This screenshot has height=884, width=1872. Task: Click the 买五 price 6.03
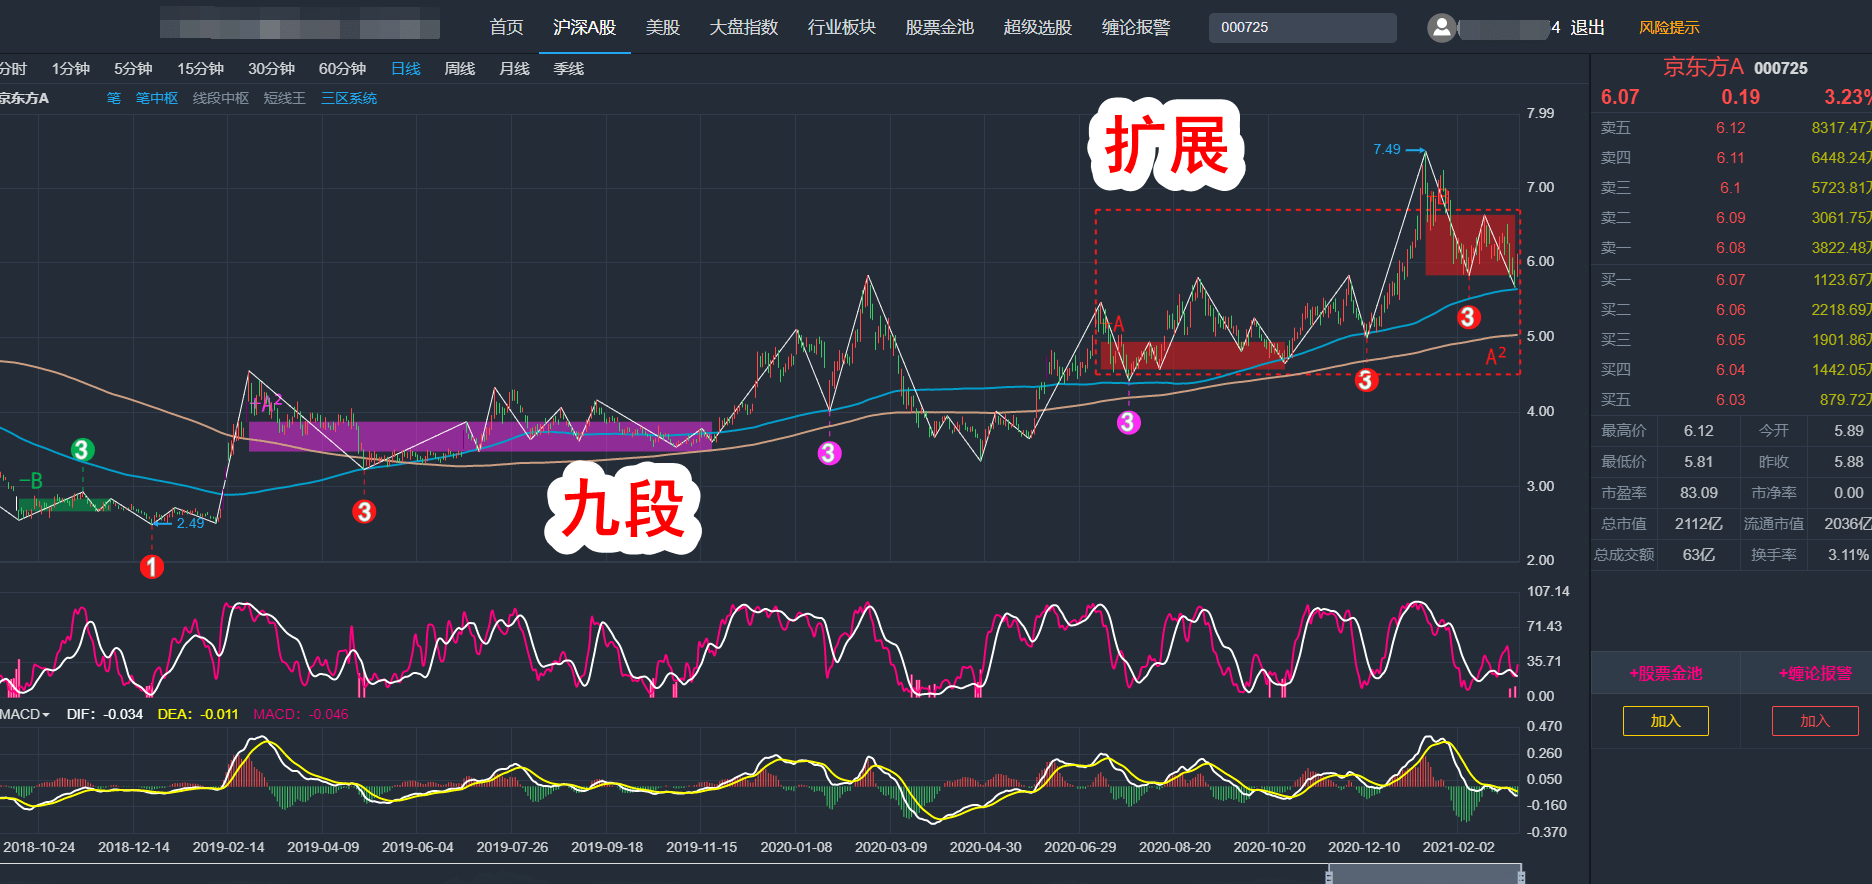click(1730, 400)
